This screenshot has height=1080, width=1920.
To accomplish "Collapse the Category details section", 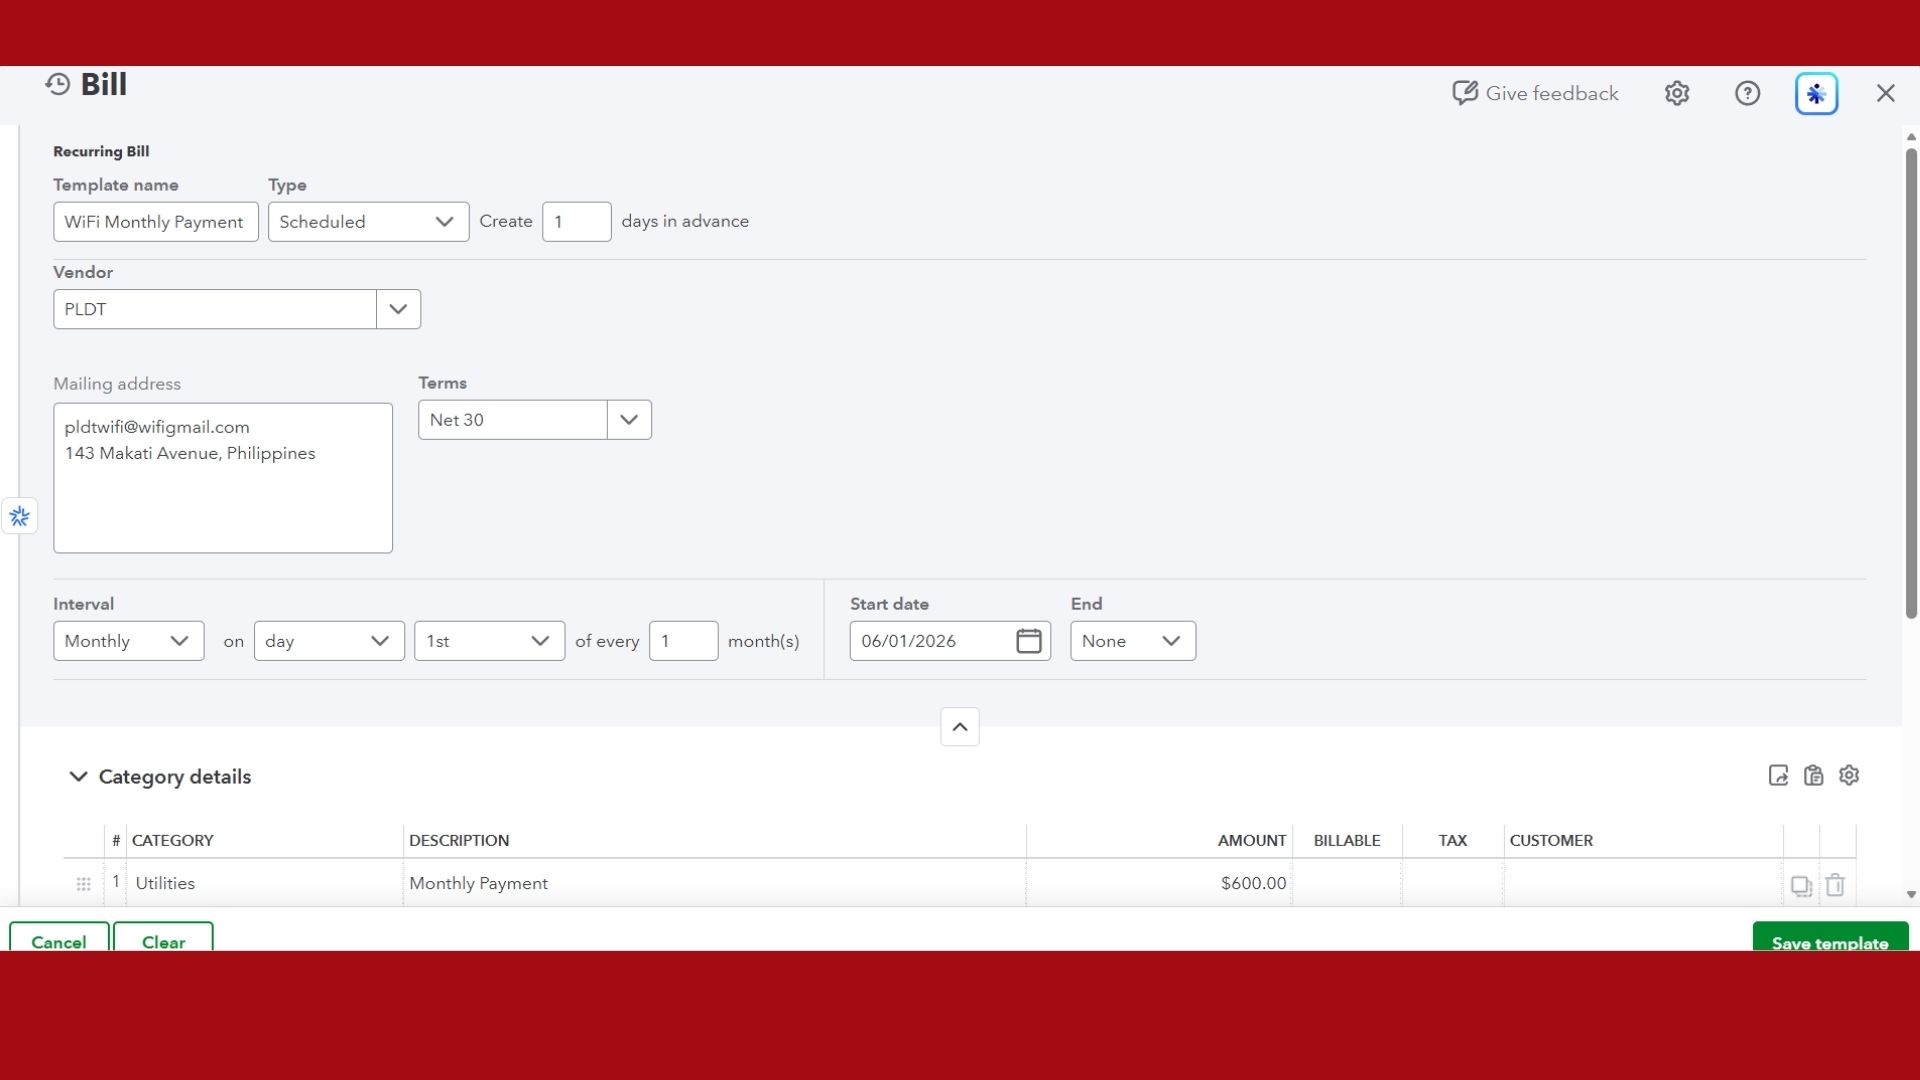I will tap(77, 777).
